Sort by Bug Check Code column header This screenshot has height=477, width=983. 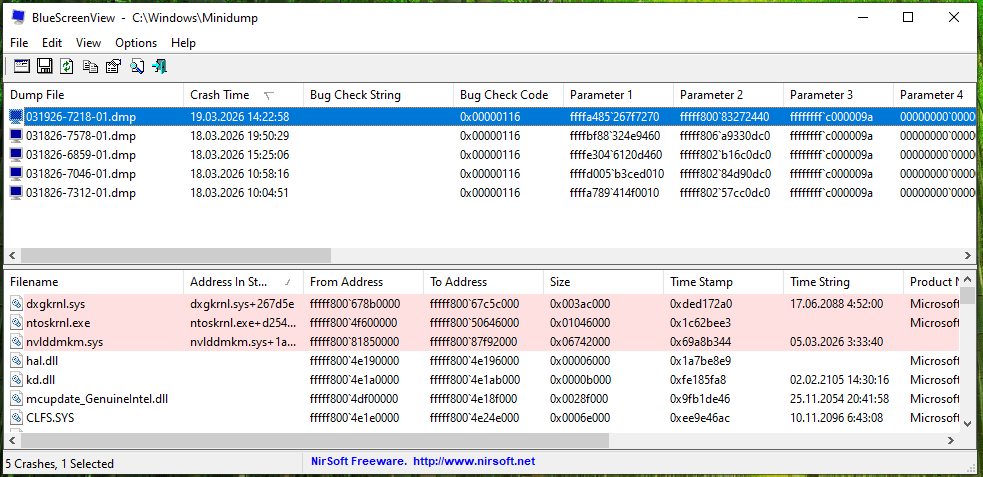(504, 95)
